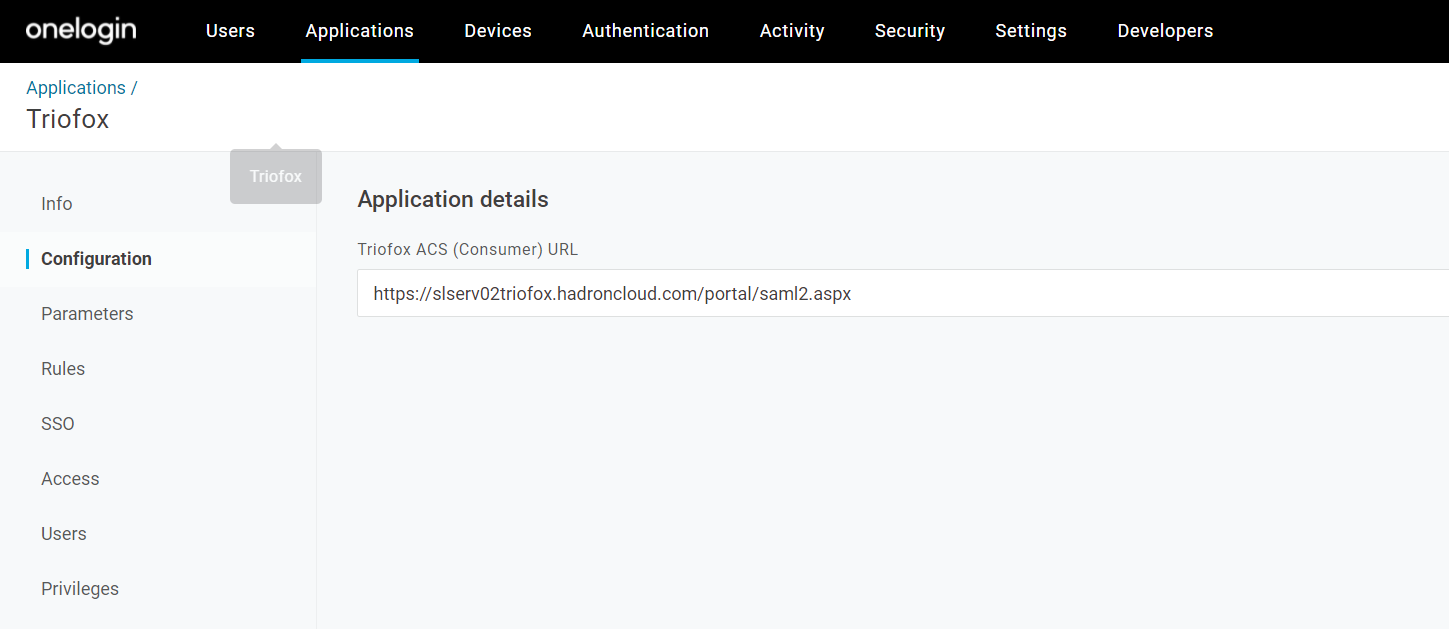This screenshot has width=1449, height=629.
Task: Open the Developers top menu
Action: pos(1165,31)
